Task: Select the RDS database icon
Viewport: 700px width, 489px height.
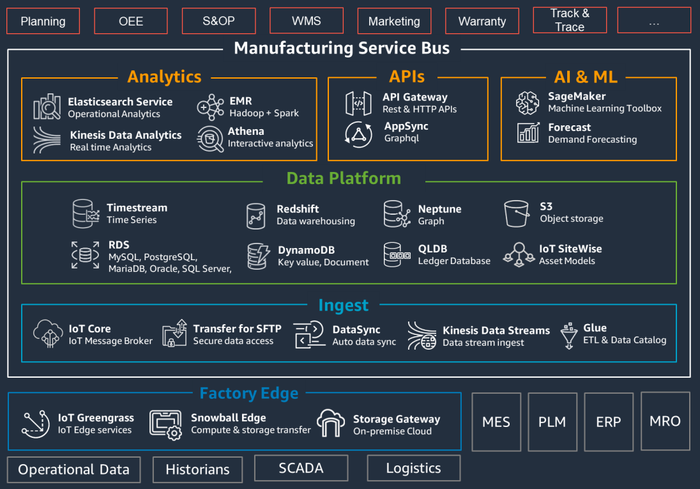Action: click(x=85, y=255)
